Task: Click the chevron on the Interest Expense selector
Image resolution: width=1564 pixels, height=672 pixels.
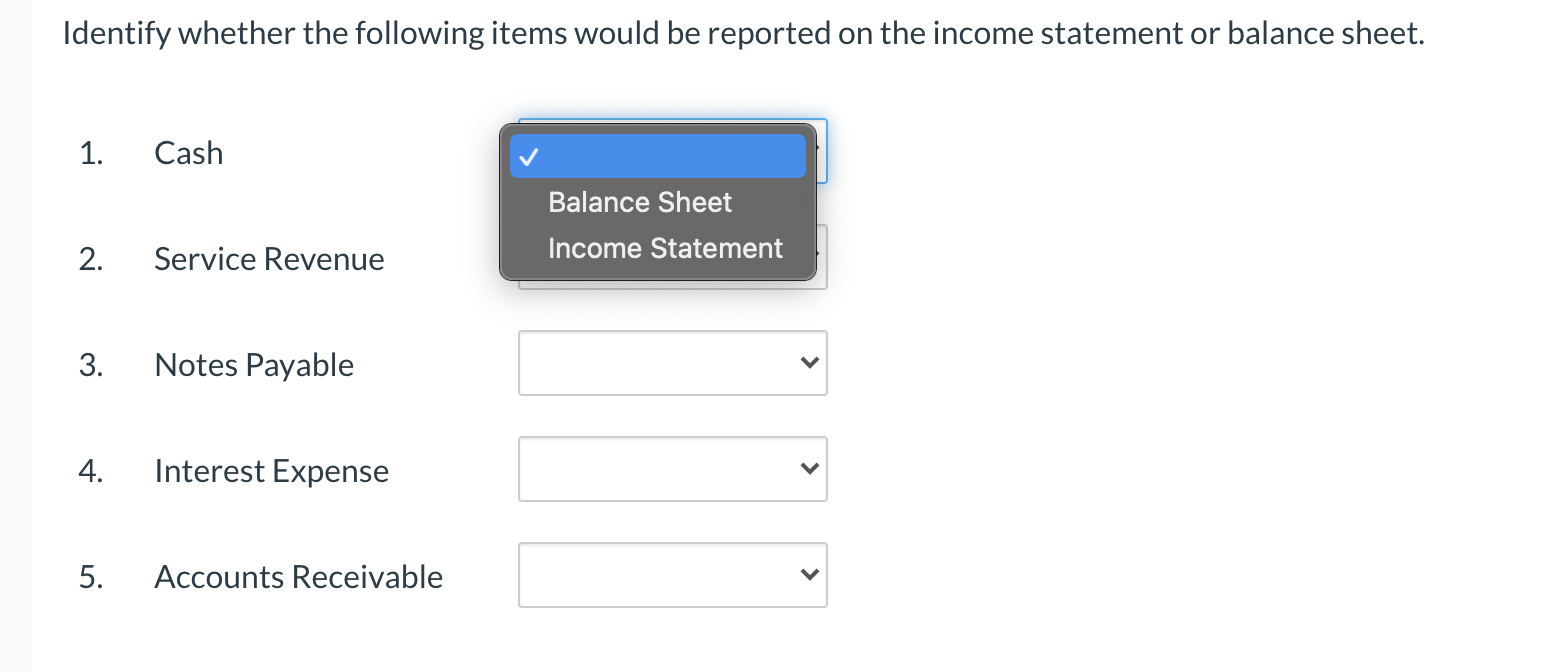Action: pos(811,469)
